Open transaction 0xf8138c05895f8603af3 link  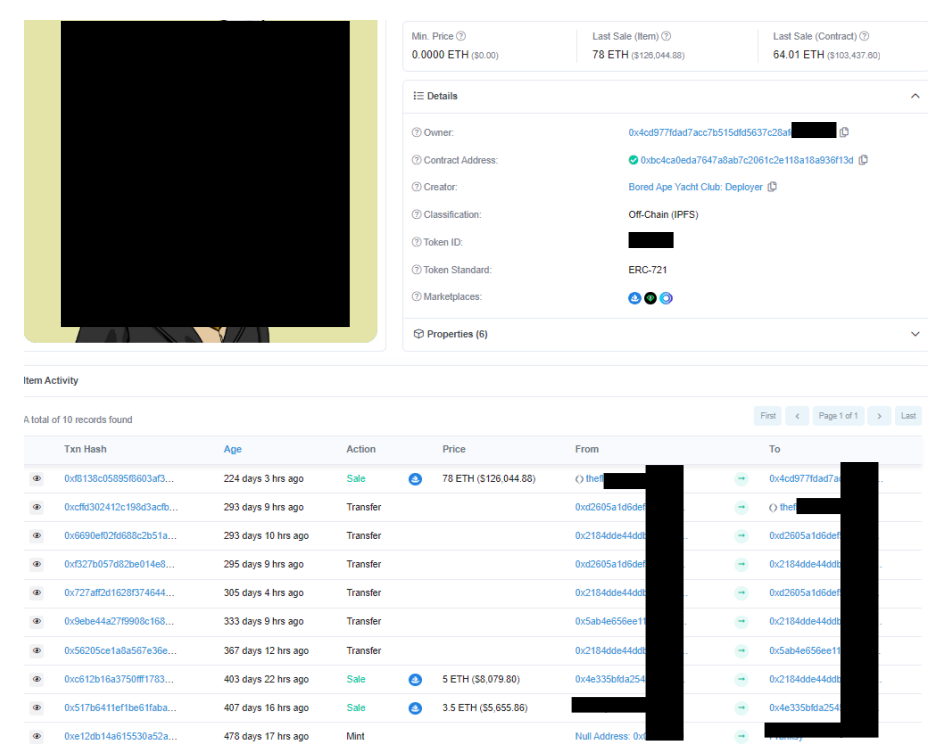tap(119, 479)
